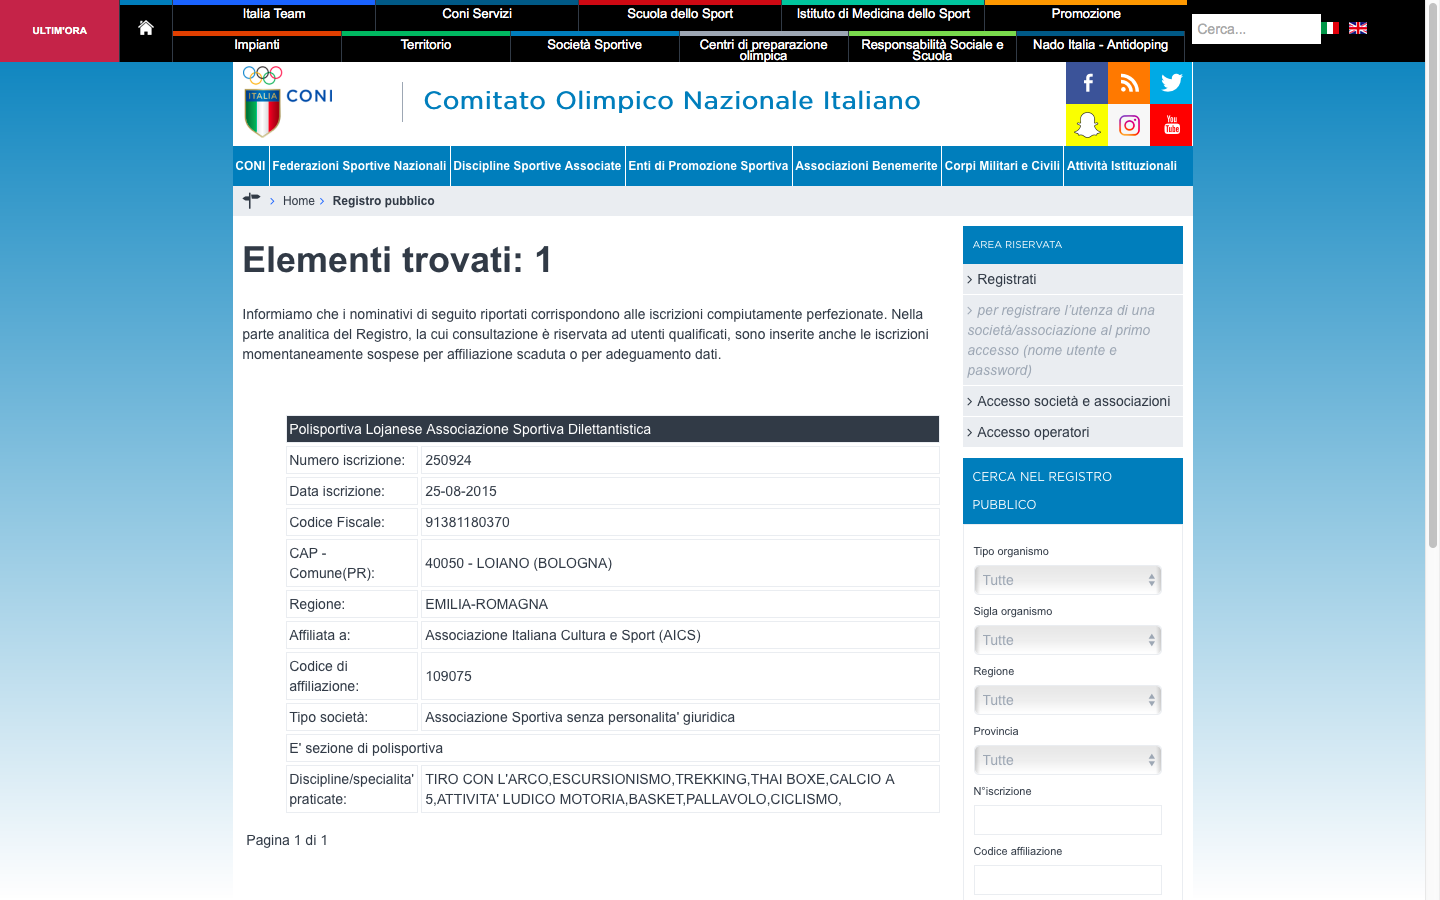Screen dimensions: 1440x900
Task: Click fiscal code 91381180370
Action: pos(467,522)
